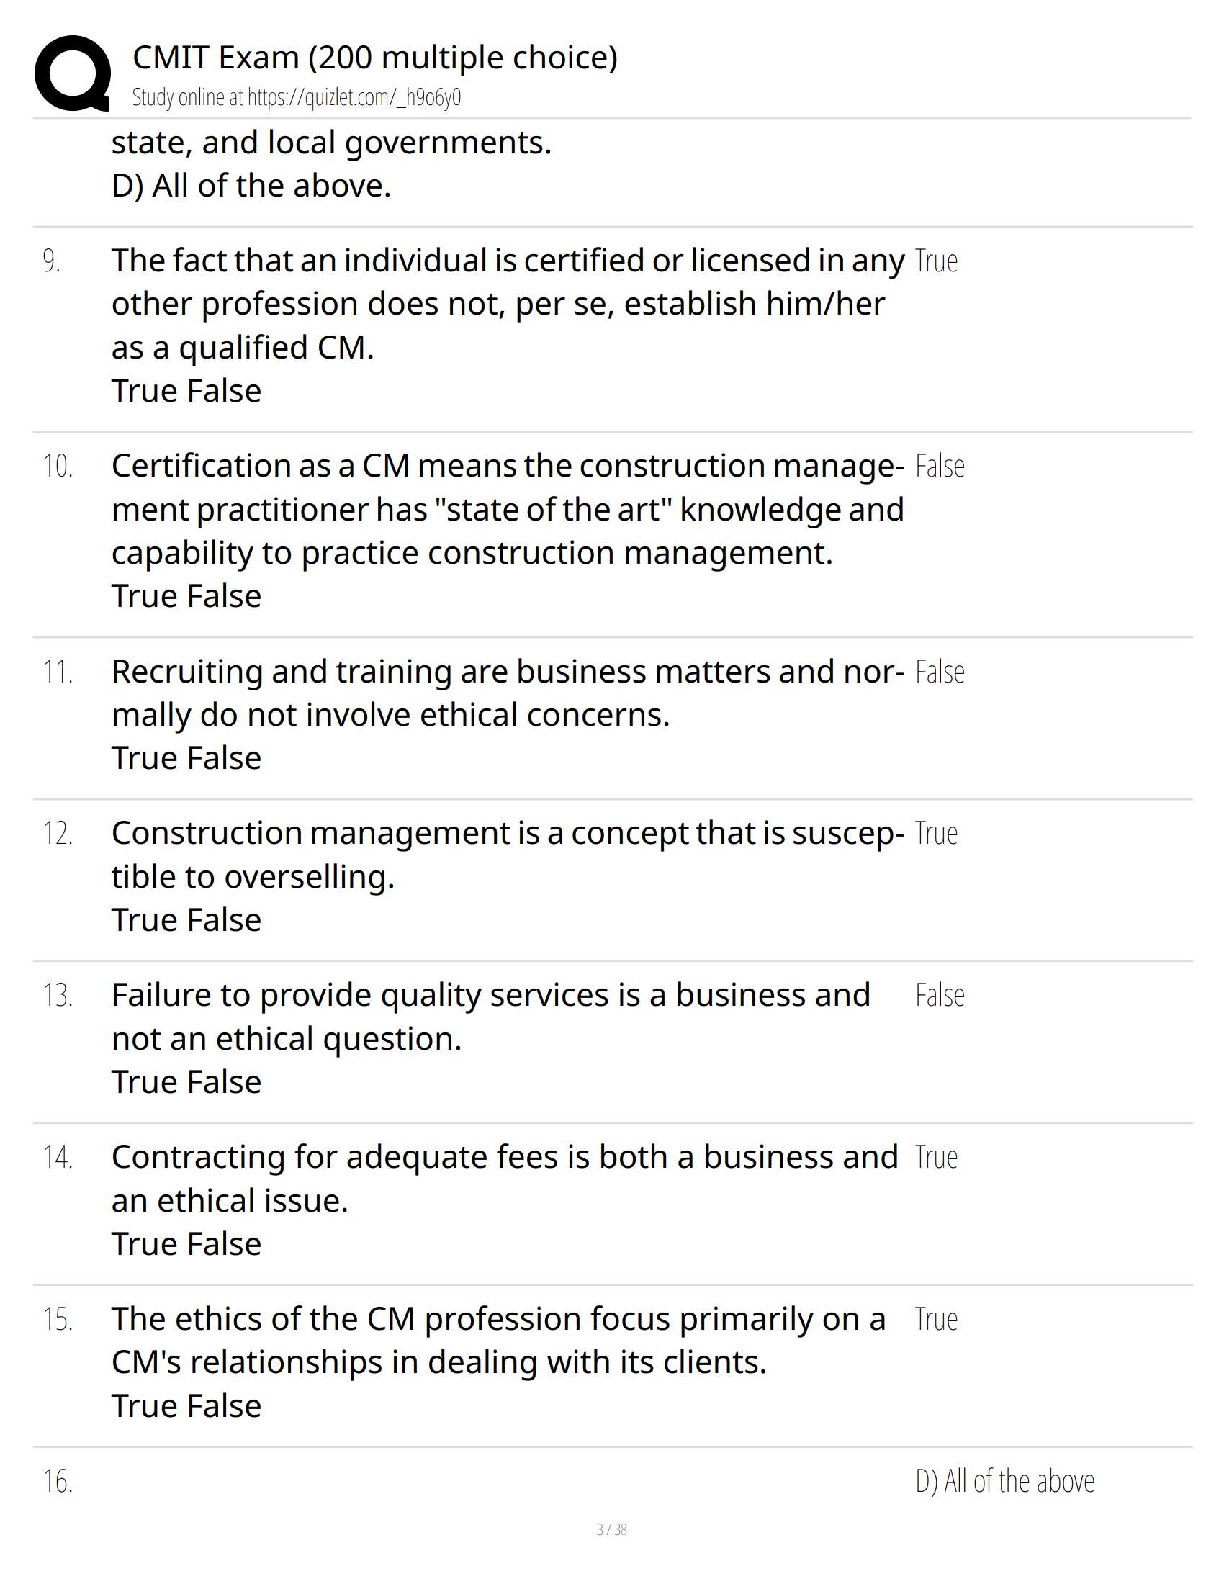
Task: Click the Quizlet Q logo icon
Action: 72,73
